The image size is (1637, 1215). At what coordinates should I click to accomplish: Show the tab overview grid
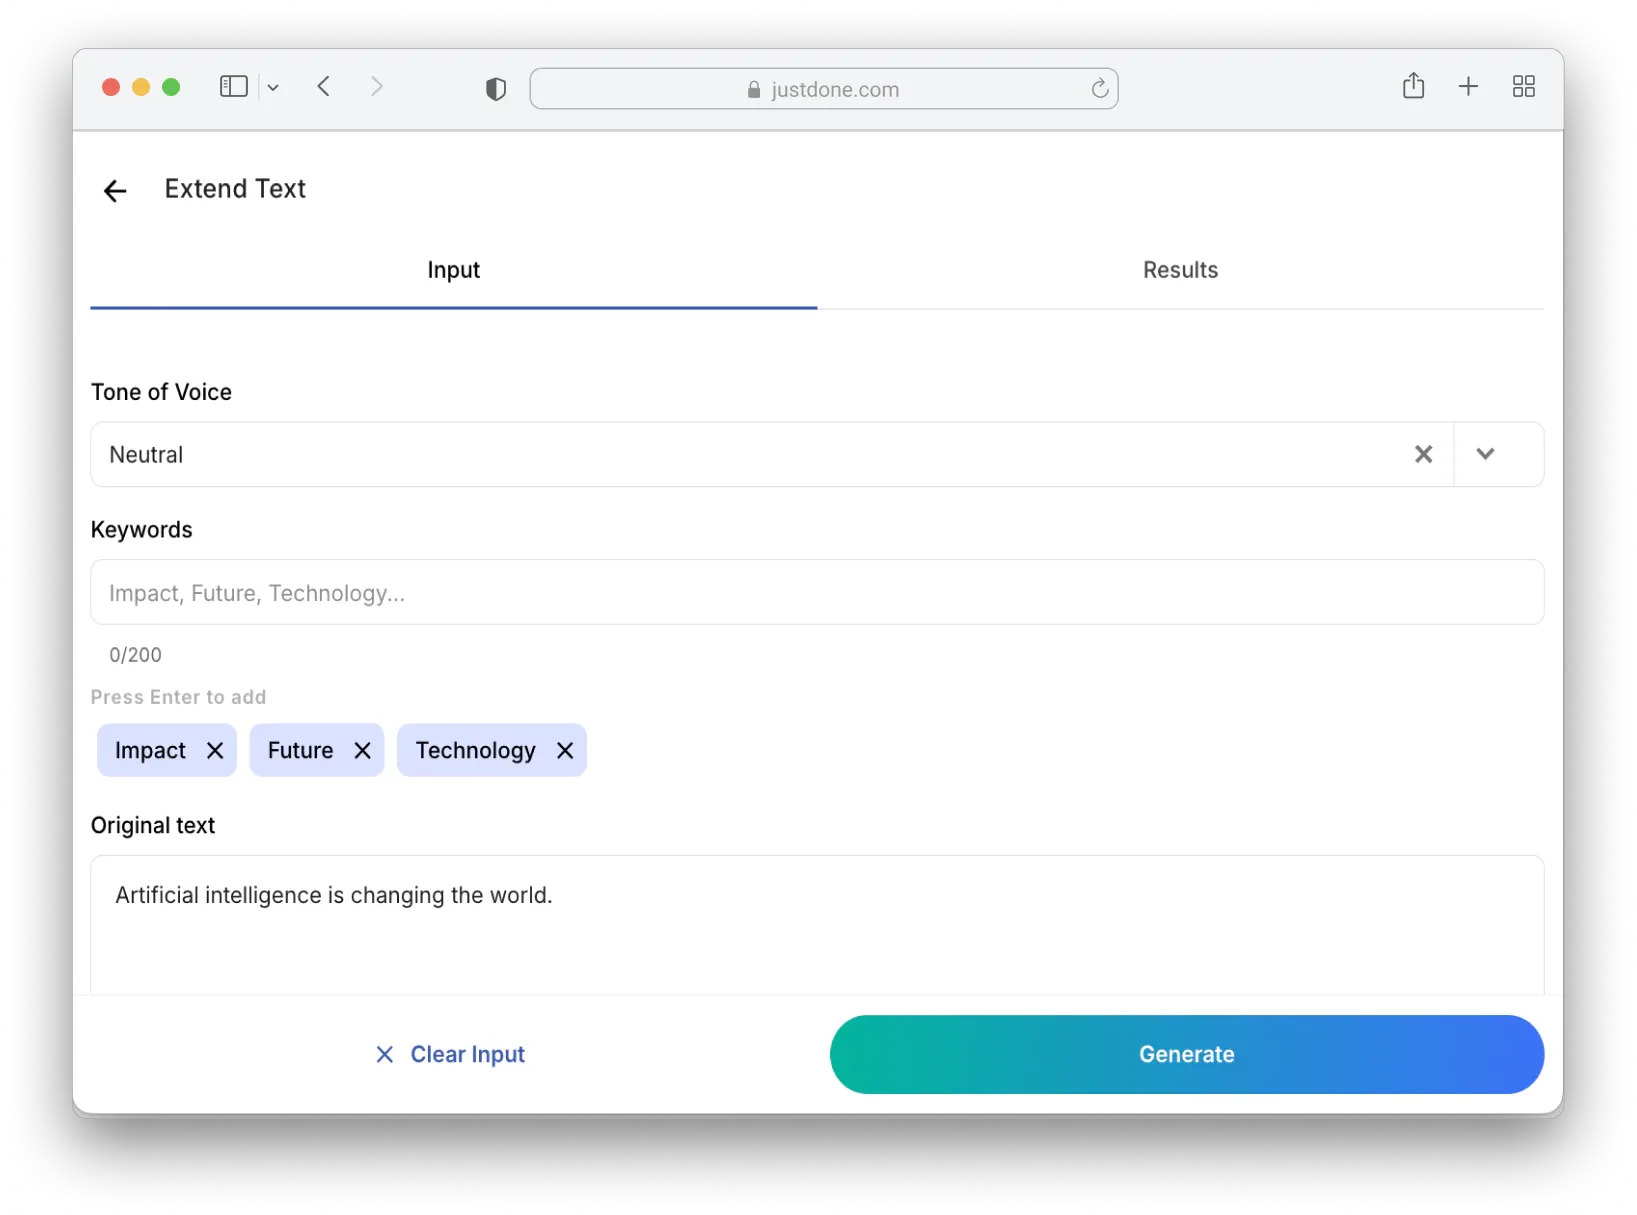coord(1523,87)
